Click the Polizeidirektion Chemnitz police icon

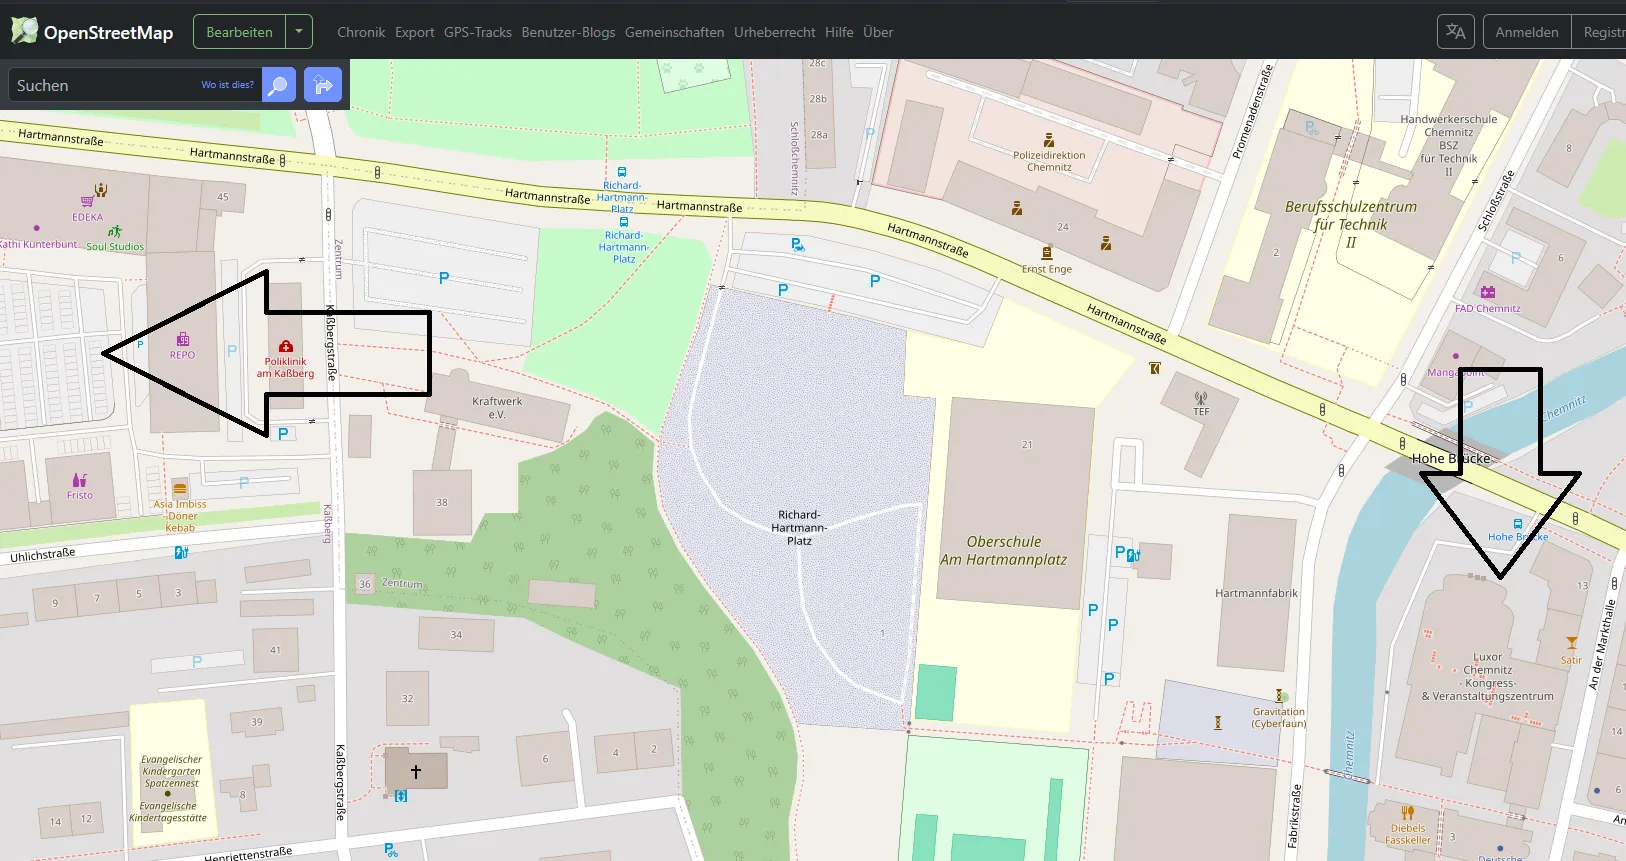coord(1048,140)
